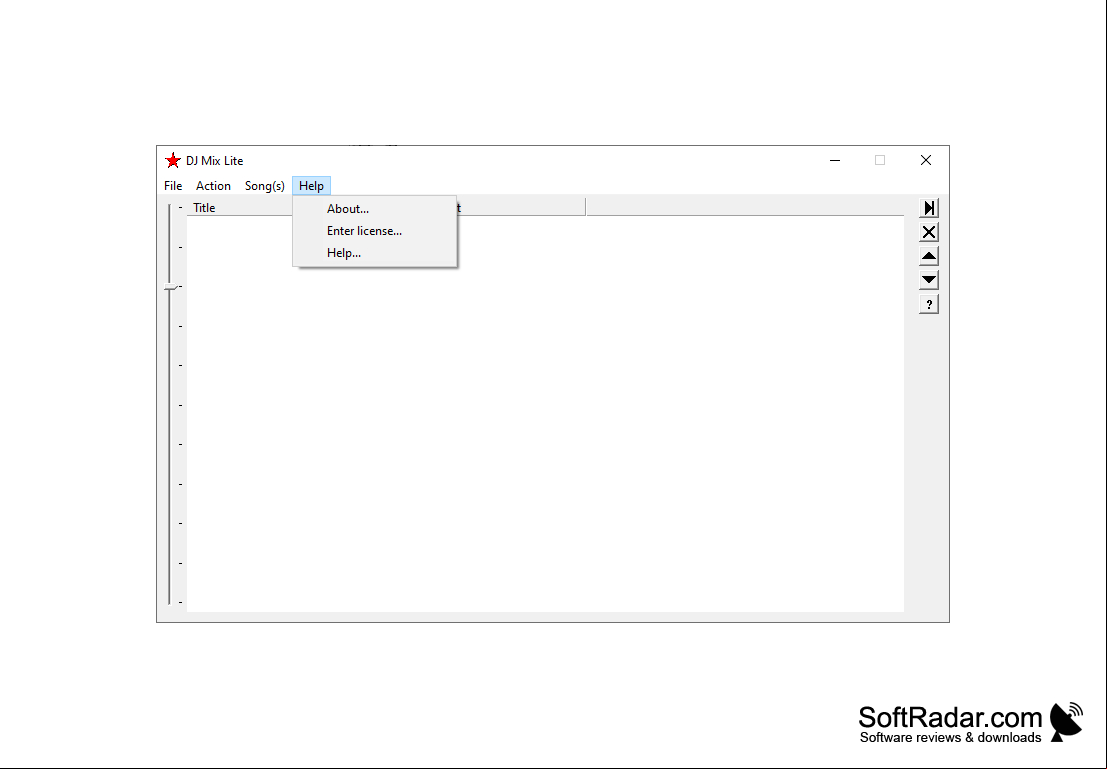Close the DJ Mix Lite window

click(926, 160)
